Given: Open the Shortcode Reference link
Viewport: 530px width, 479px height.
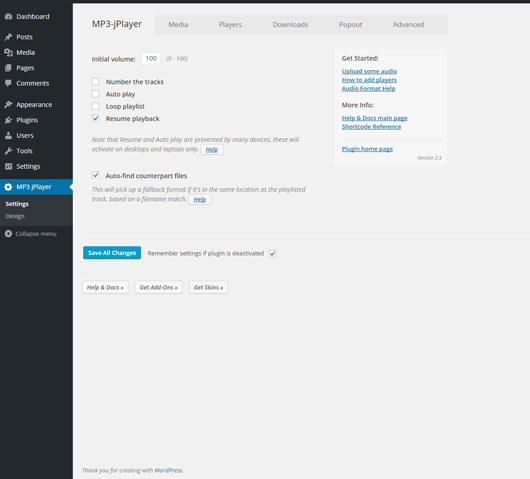Looking at the screenshot, I should click(371, 127).
